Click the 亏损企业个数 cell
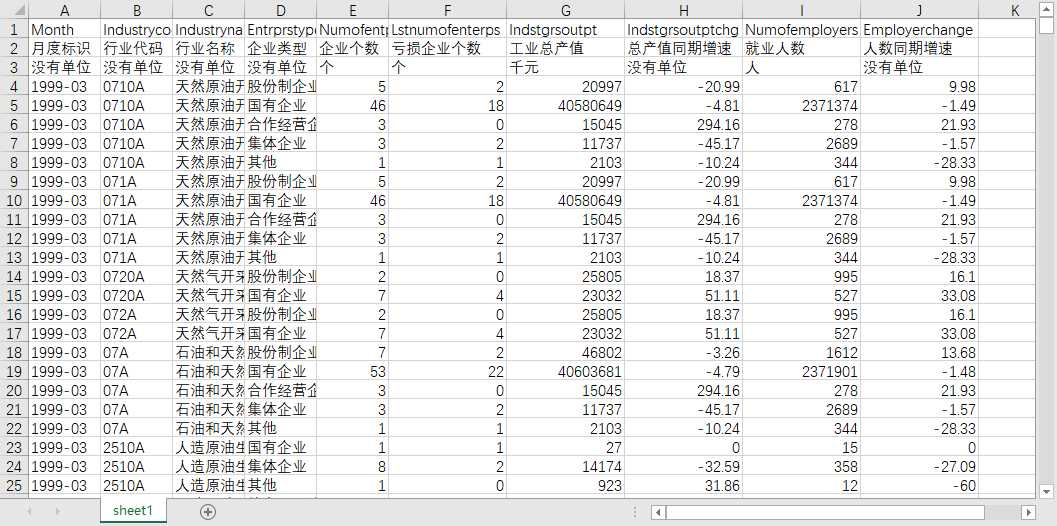This screenshot has width=1057, height=526. pos(448,49)
